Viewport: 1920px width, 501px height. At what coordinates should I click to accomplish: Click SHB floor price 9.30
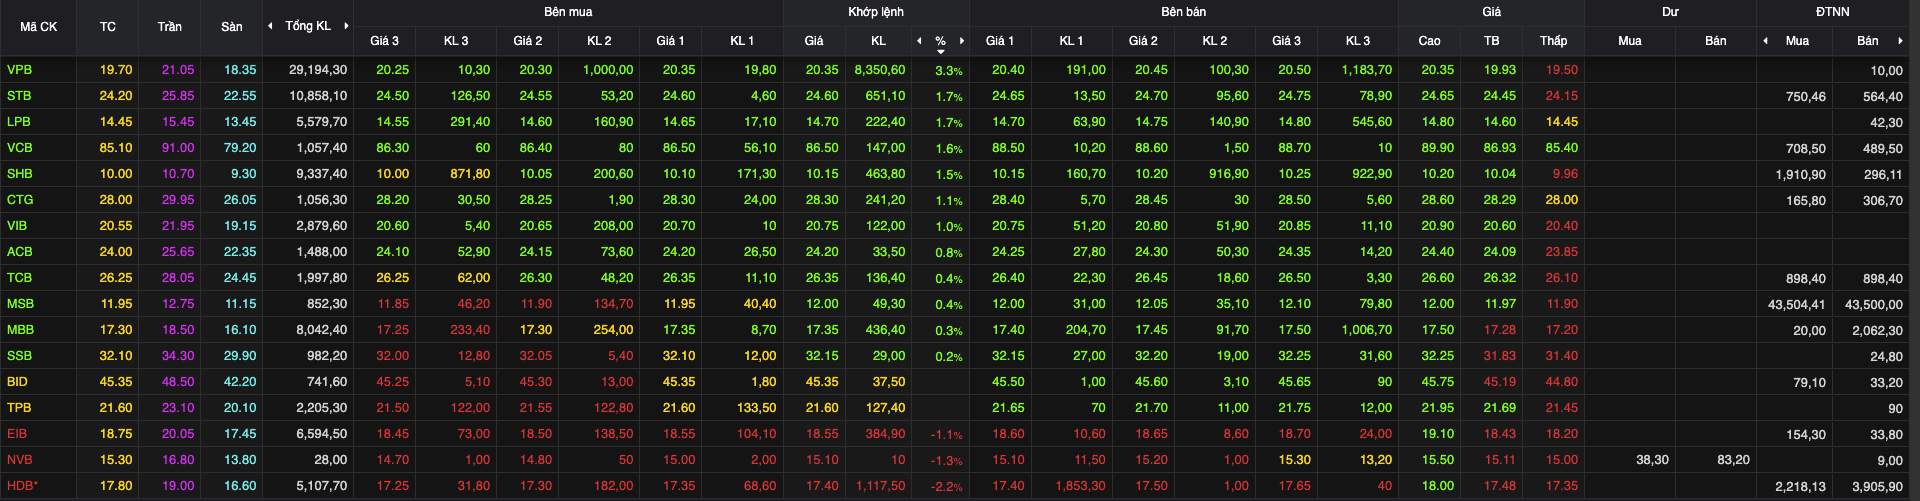tap(243, 174)
